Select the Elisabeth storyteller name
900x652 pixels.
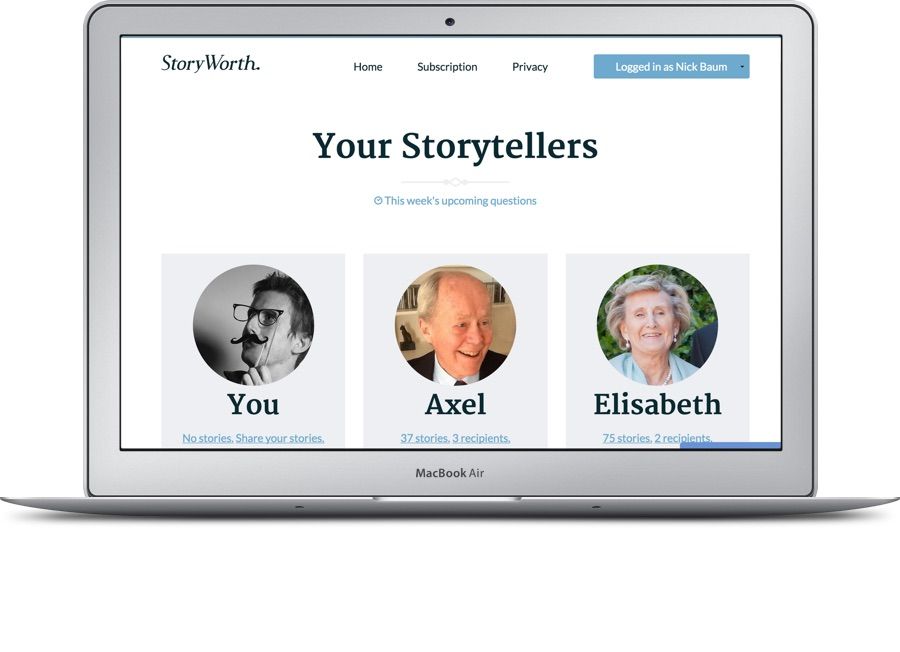point(657,404)
